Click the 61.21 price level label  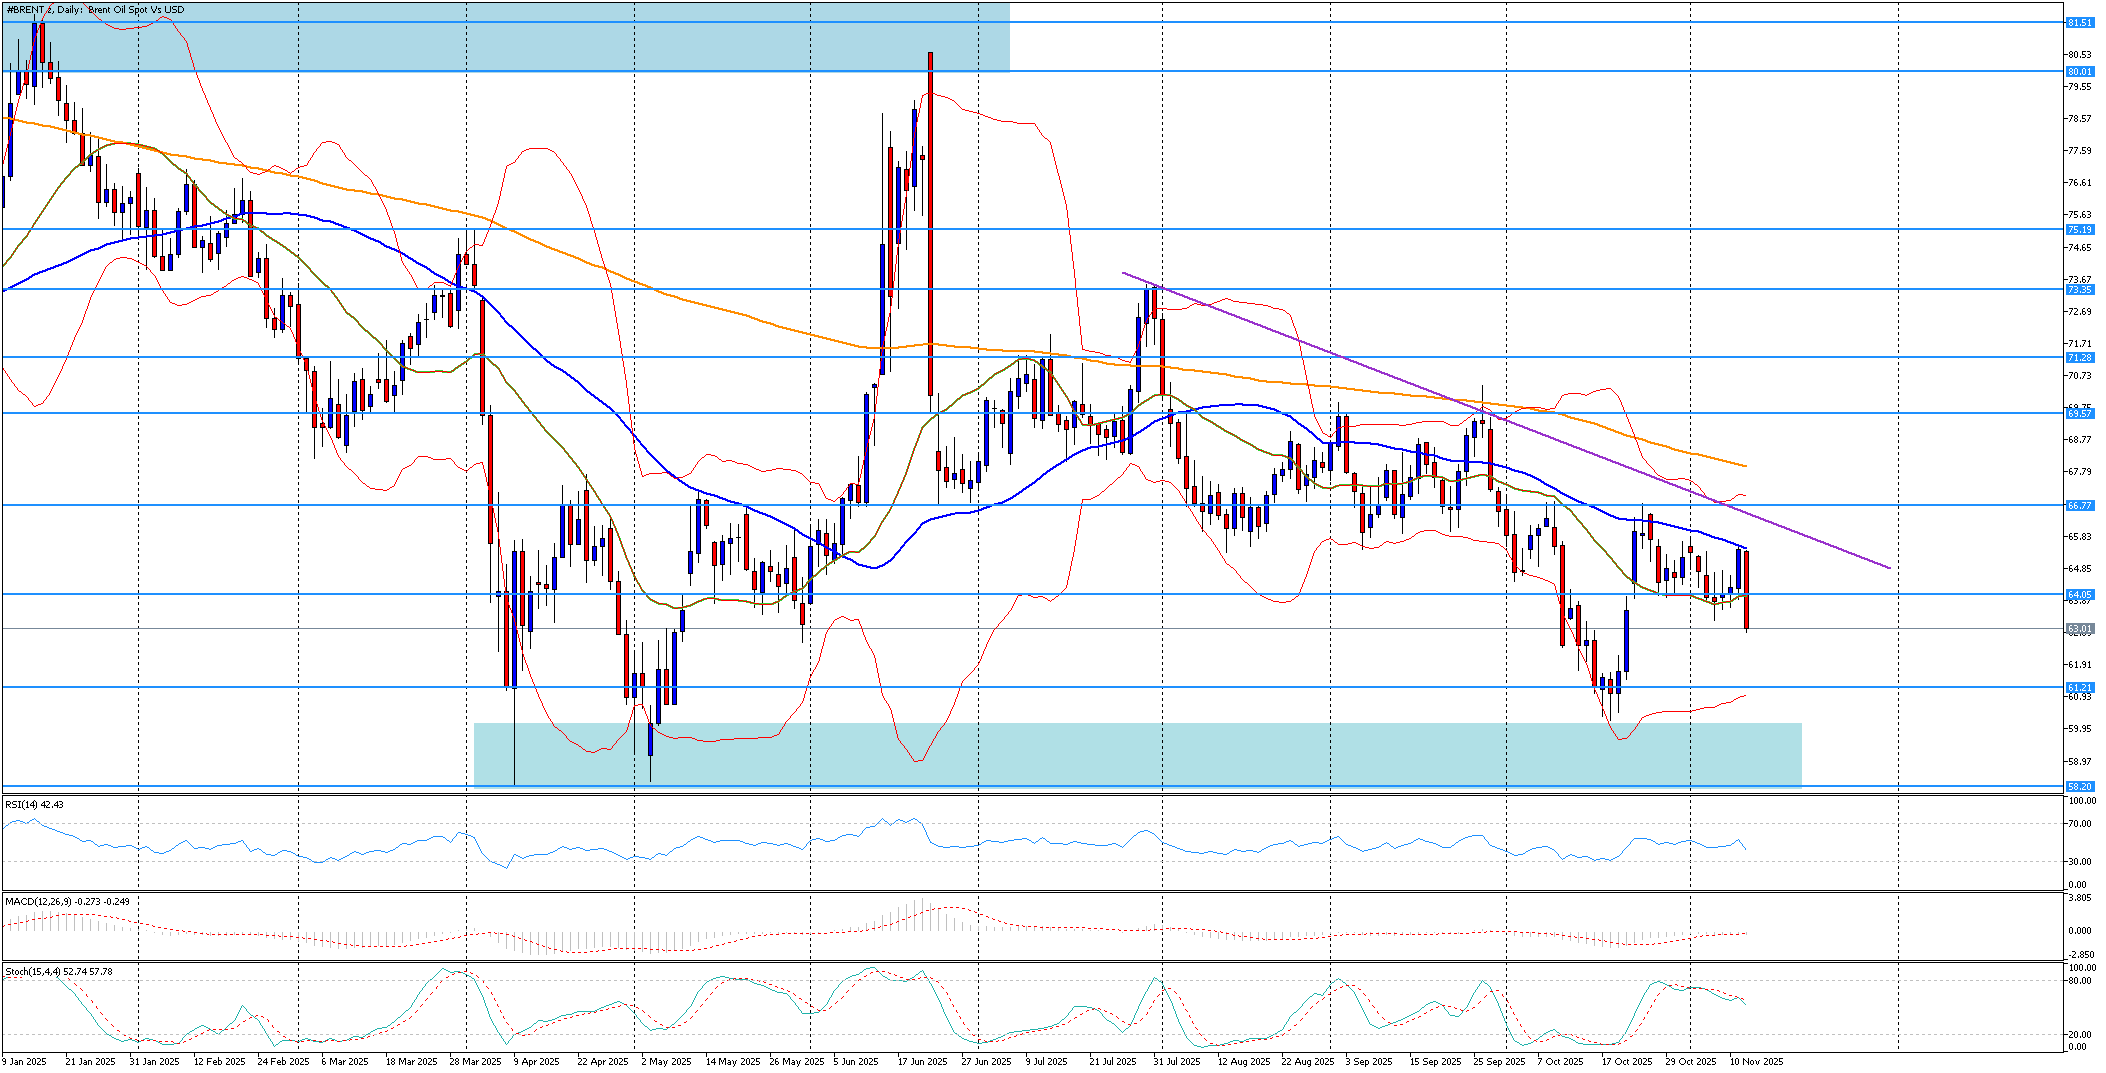(2079, 687)
